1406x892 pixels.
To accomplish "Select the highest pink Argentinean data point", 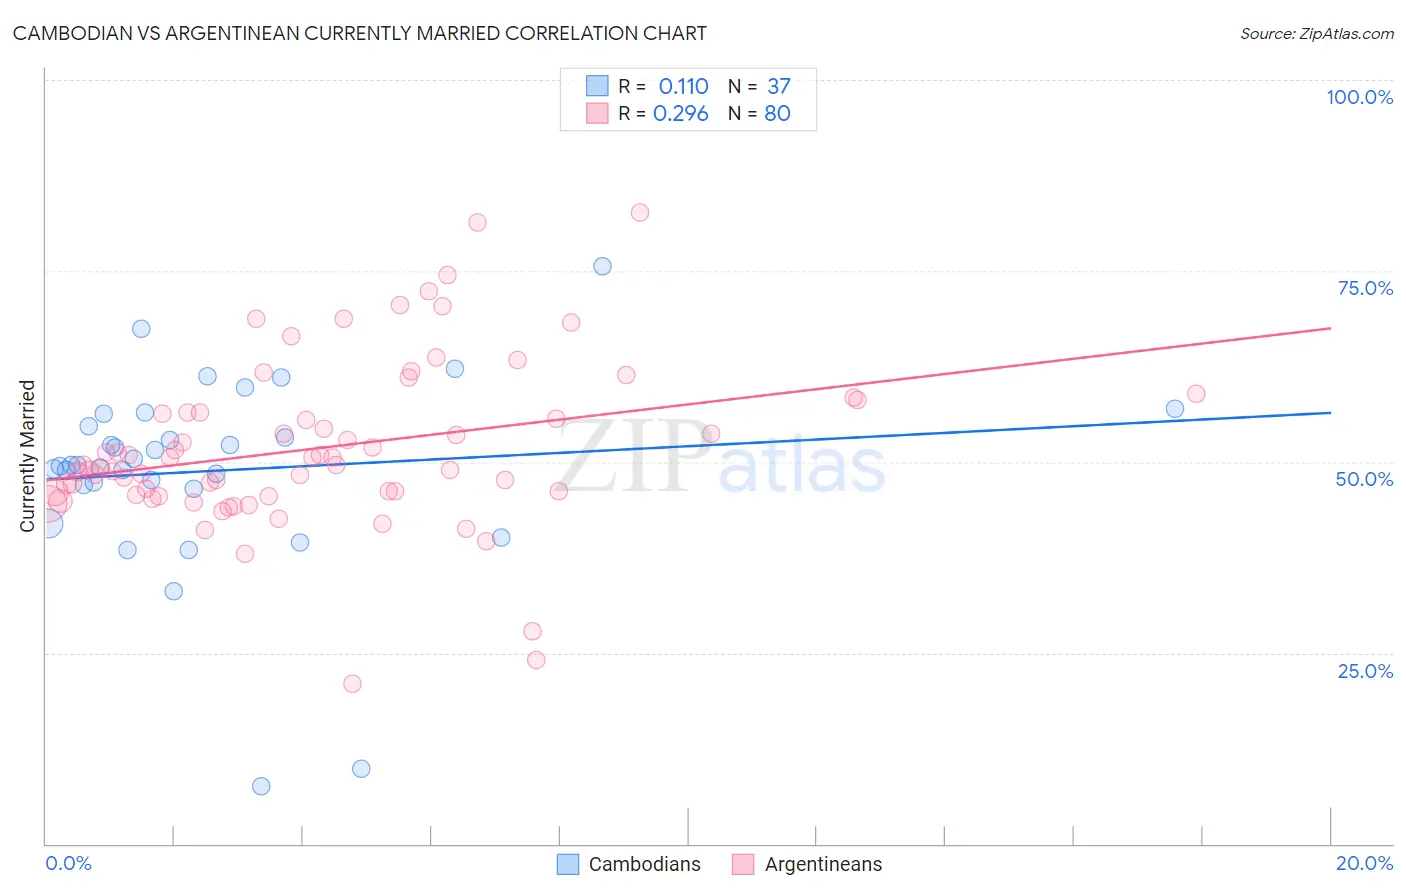I will [640, 212].
